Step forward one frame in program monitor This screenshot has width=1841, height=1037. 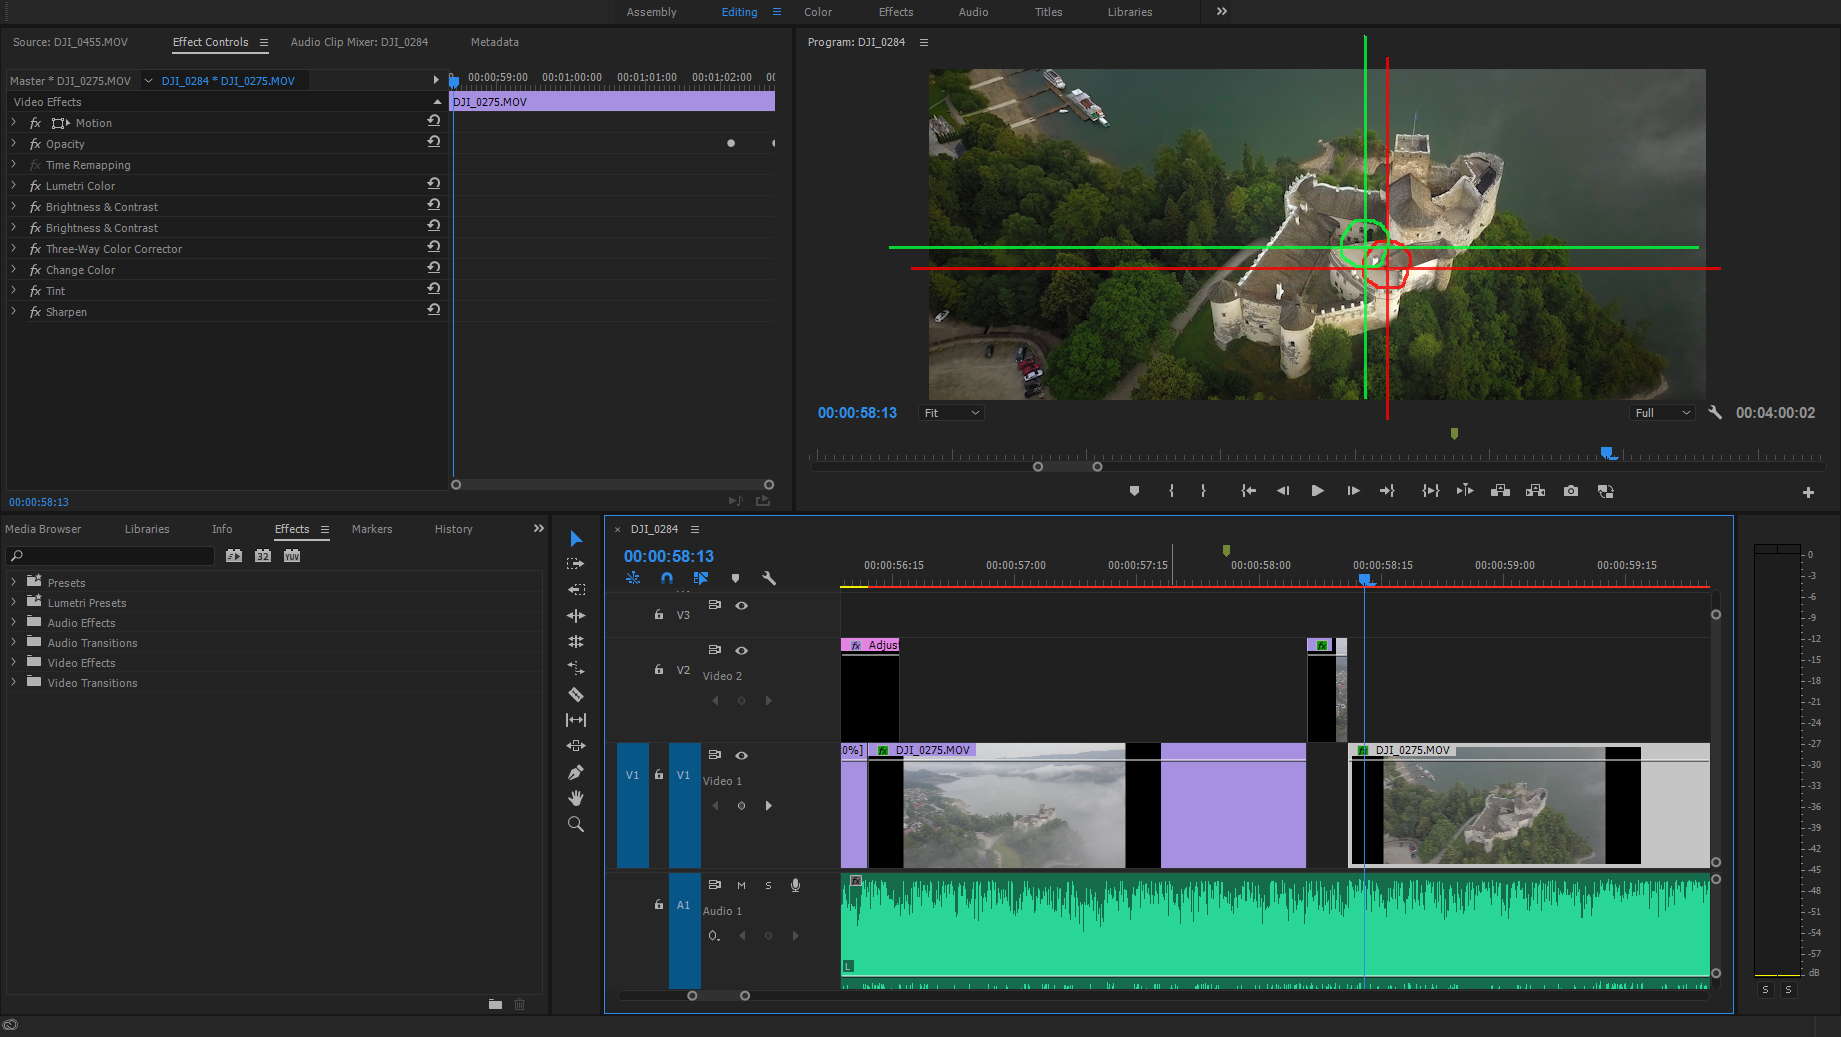pos(1353,491)
